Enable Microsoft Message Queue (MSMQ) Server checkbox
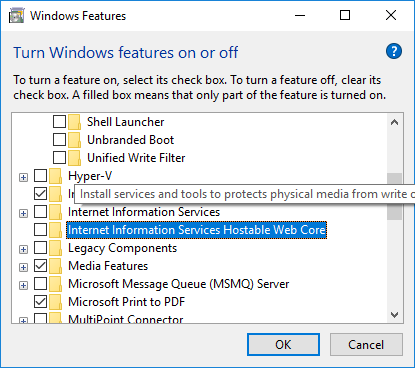Viewport: 420px width, 370px height. [x=41, y=284]
